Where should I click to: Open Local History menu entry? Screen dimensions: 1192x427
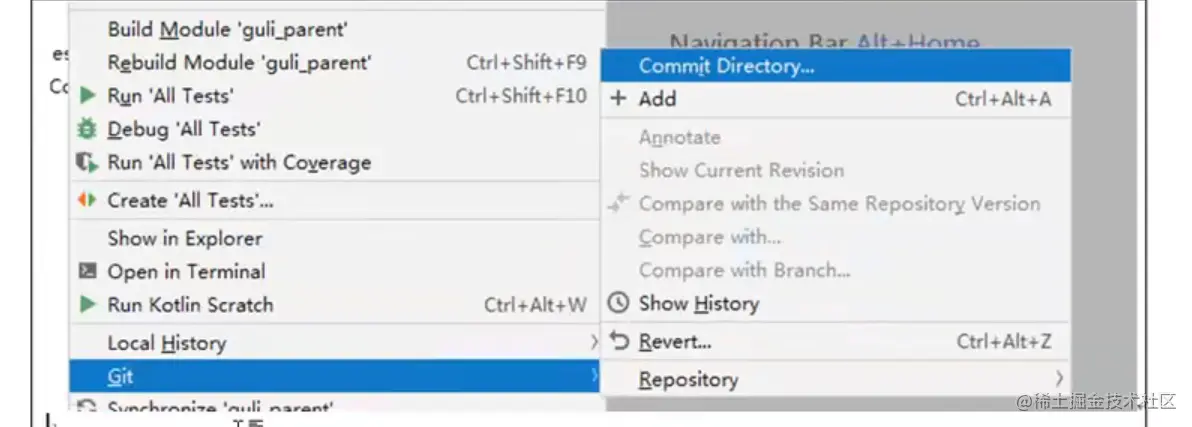click(x=167, y=343)
